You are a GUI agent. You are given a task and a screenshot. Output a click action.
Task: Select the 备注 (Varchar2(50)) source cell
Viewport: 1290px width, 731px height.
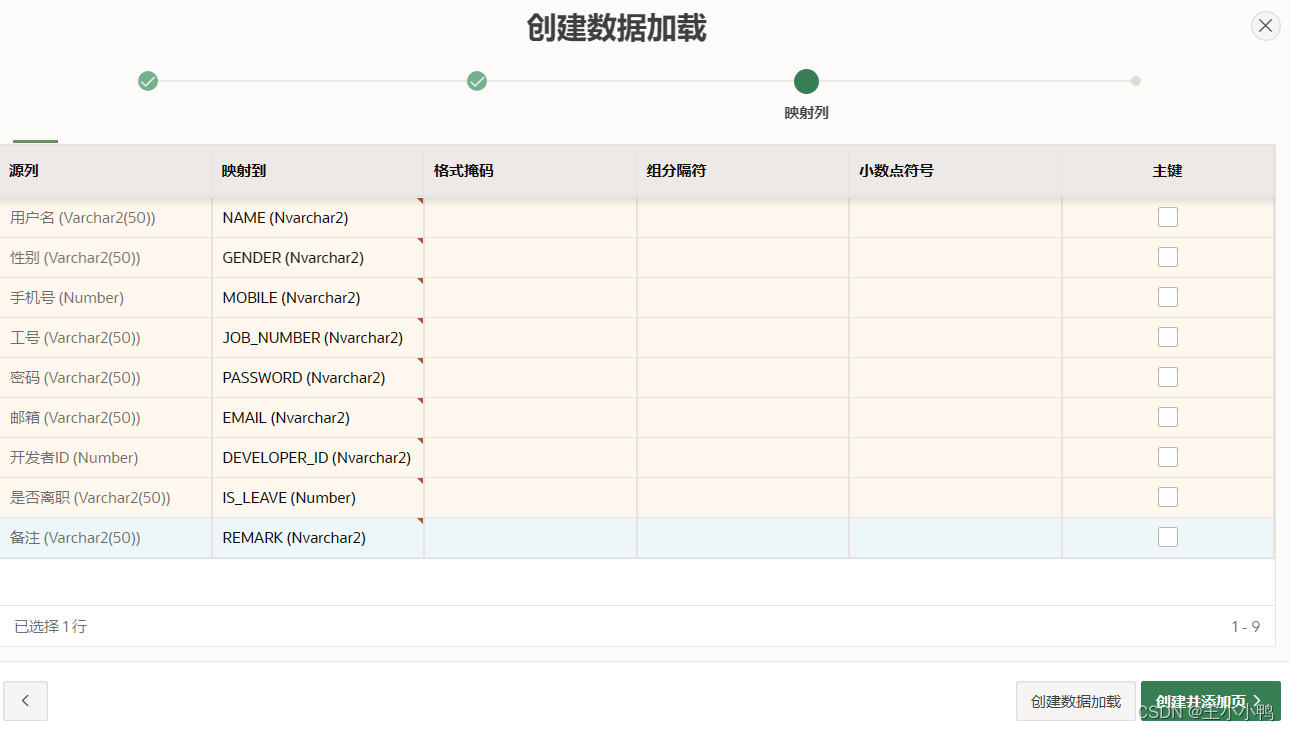click(105, 537)
